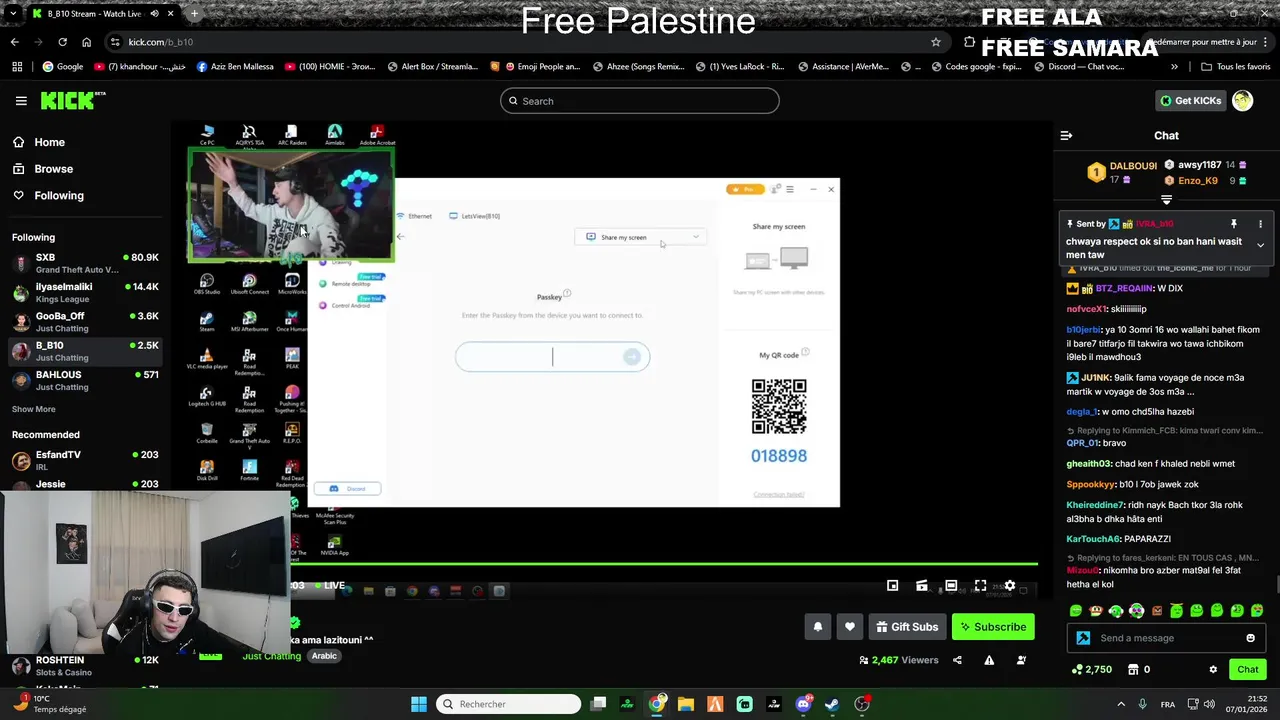
Task: Open browser extensions puzzle icon
Action: [x=969, y=42]
